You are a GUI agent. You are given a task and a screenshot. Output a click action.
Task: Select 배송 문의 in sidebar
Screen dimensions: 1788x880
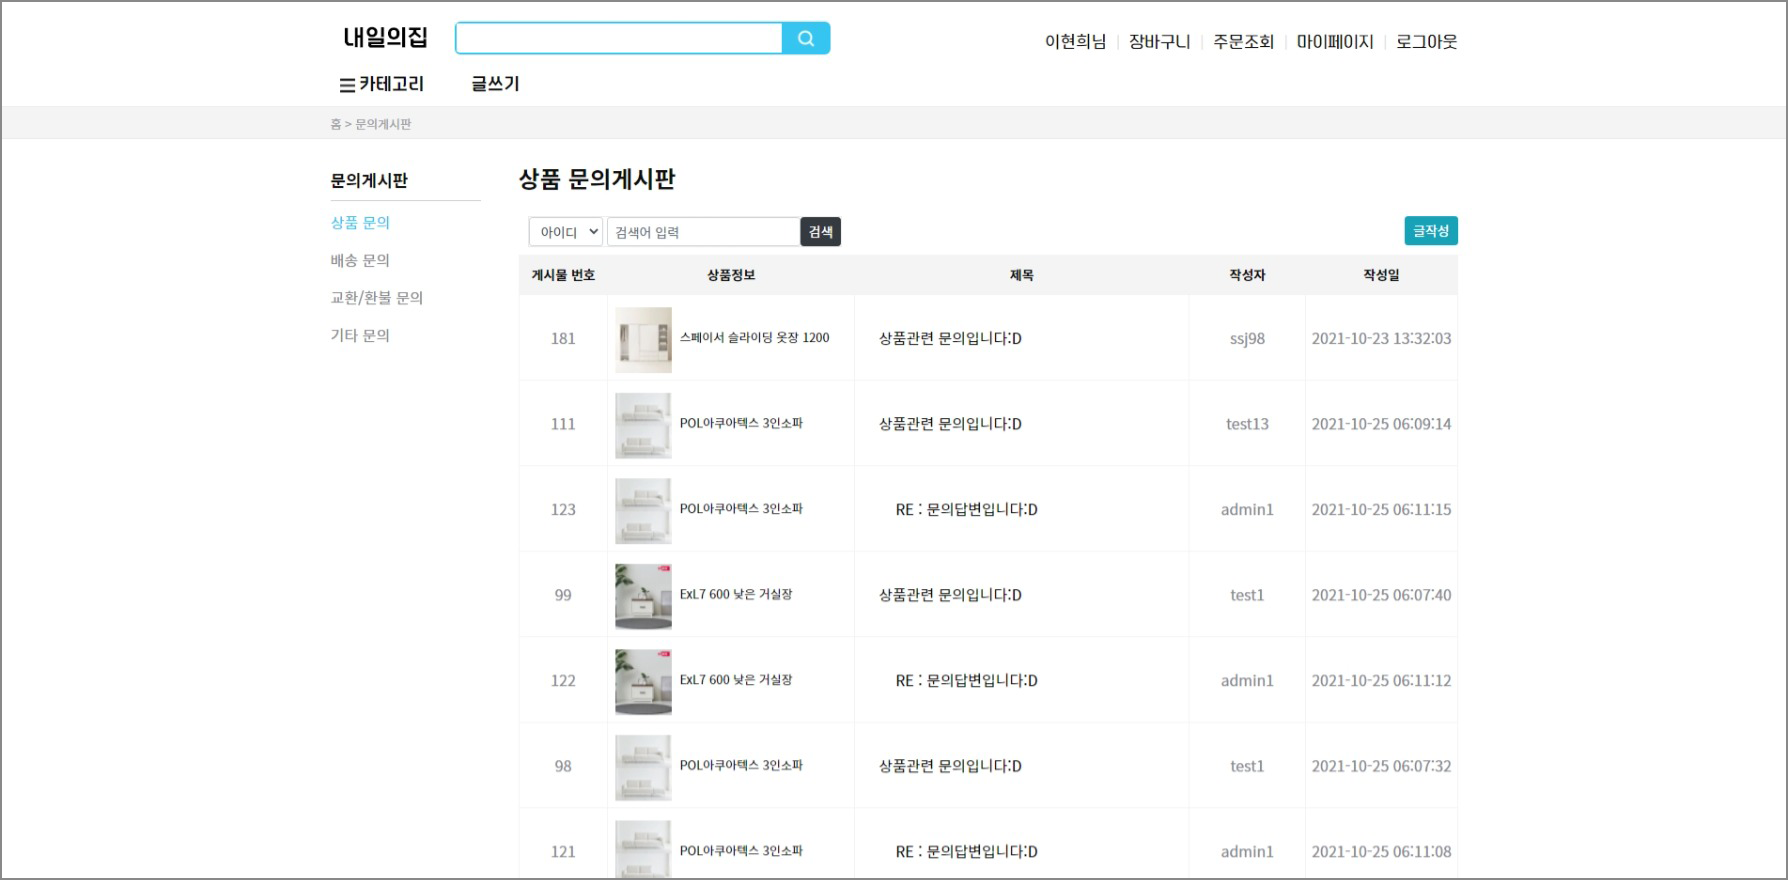[360, 260]
